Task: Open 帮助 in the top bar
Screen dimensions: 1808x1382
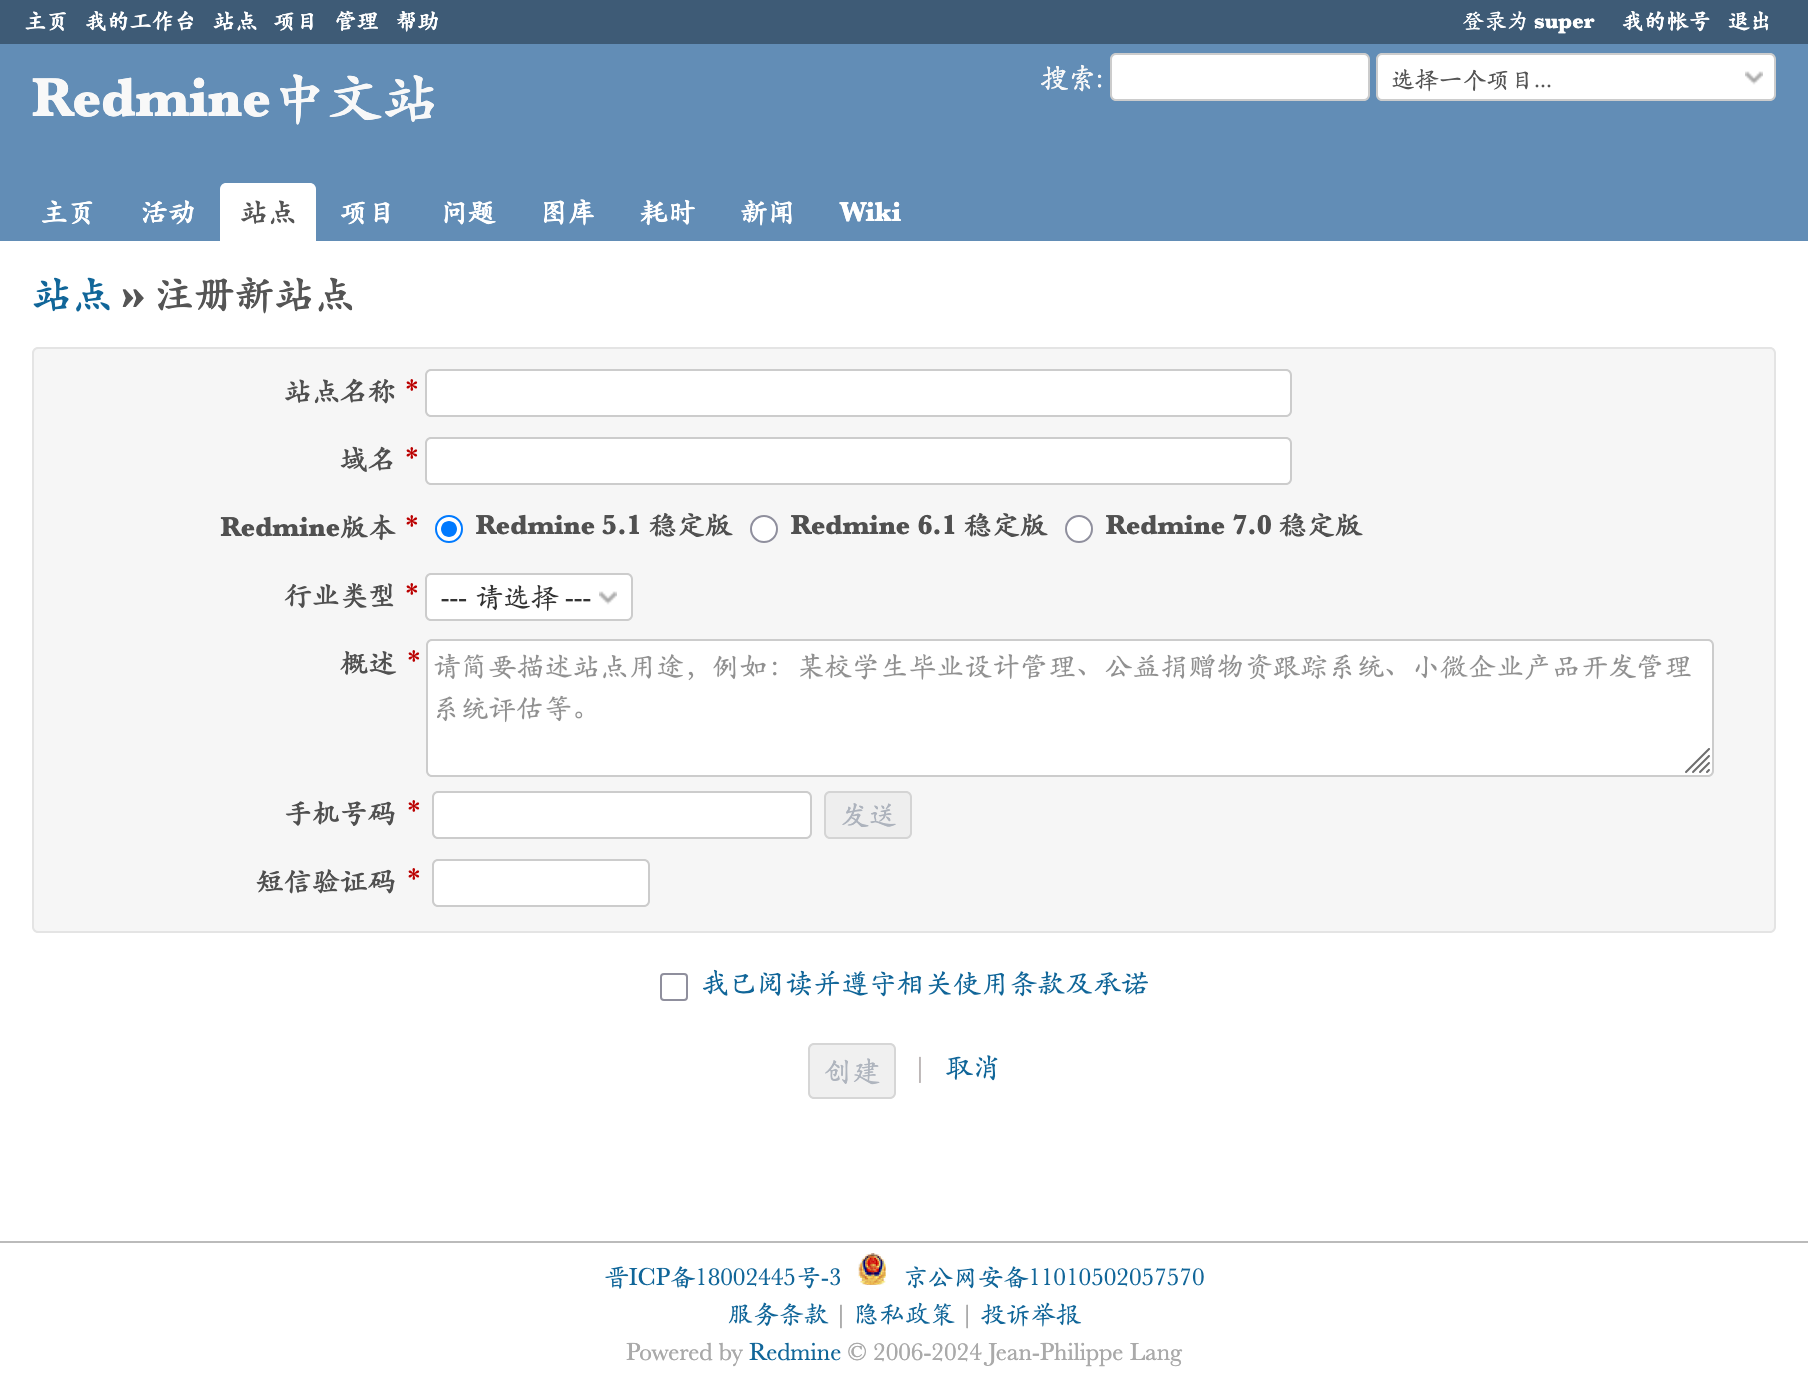Action: coord(418,21)
